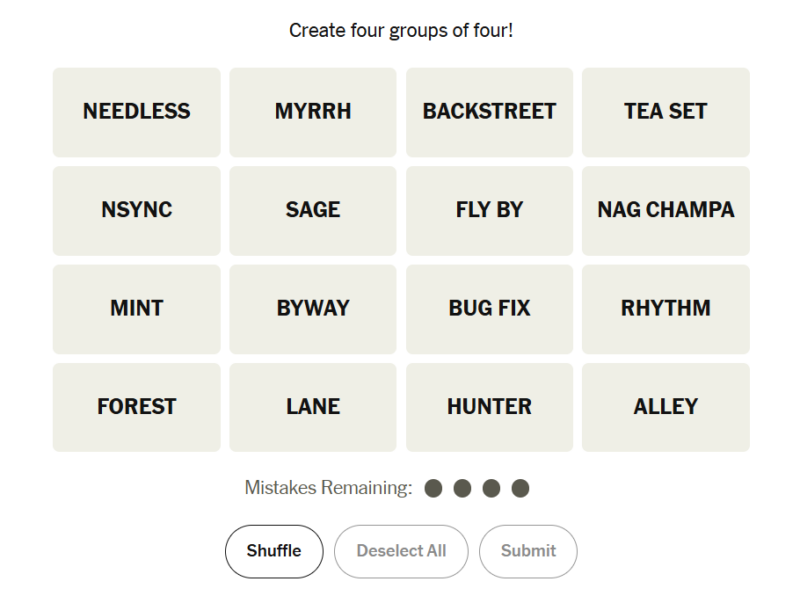This screenshot has height=596, width=800.
Task: Select the NEEDLESS tile
Action: click(137, 112)
